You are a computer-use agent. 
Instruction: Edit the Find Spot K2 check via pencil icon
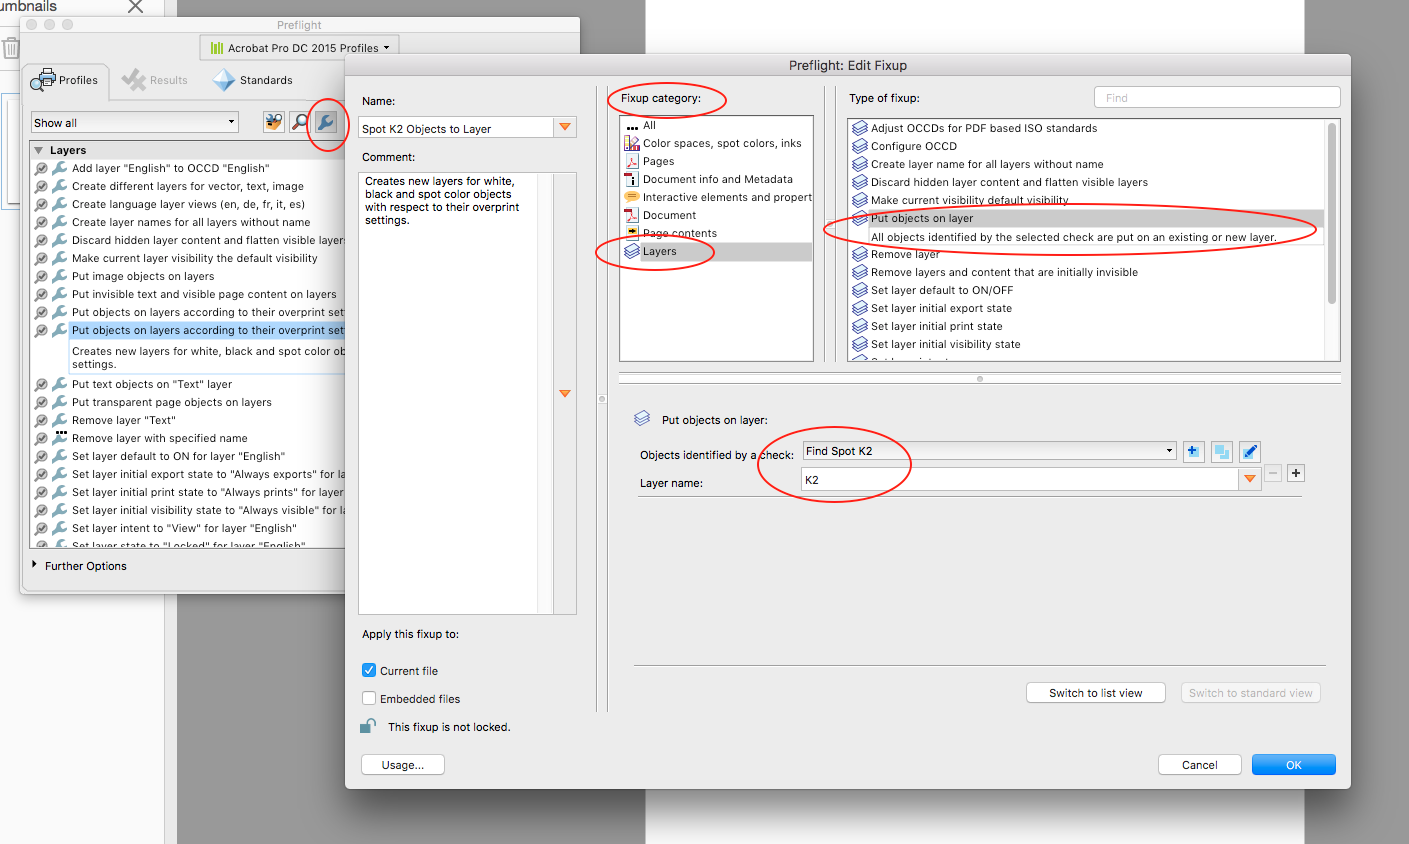1249,451
